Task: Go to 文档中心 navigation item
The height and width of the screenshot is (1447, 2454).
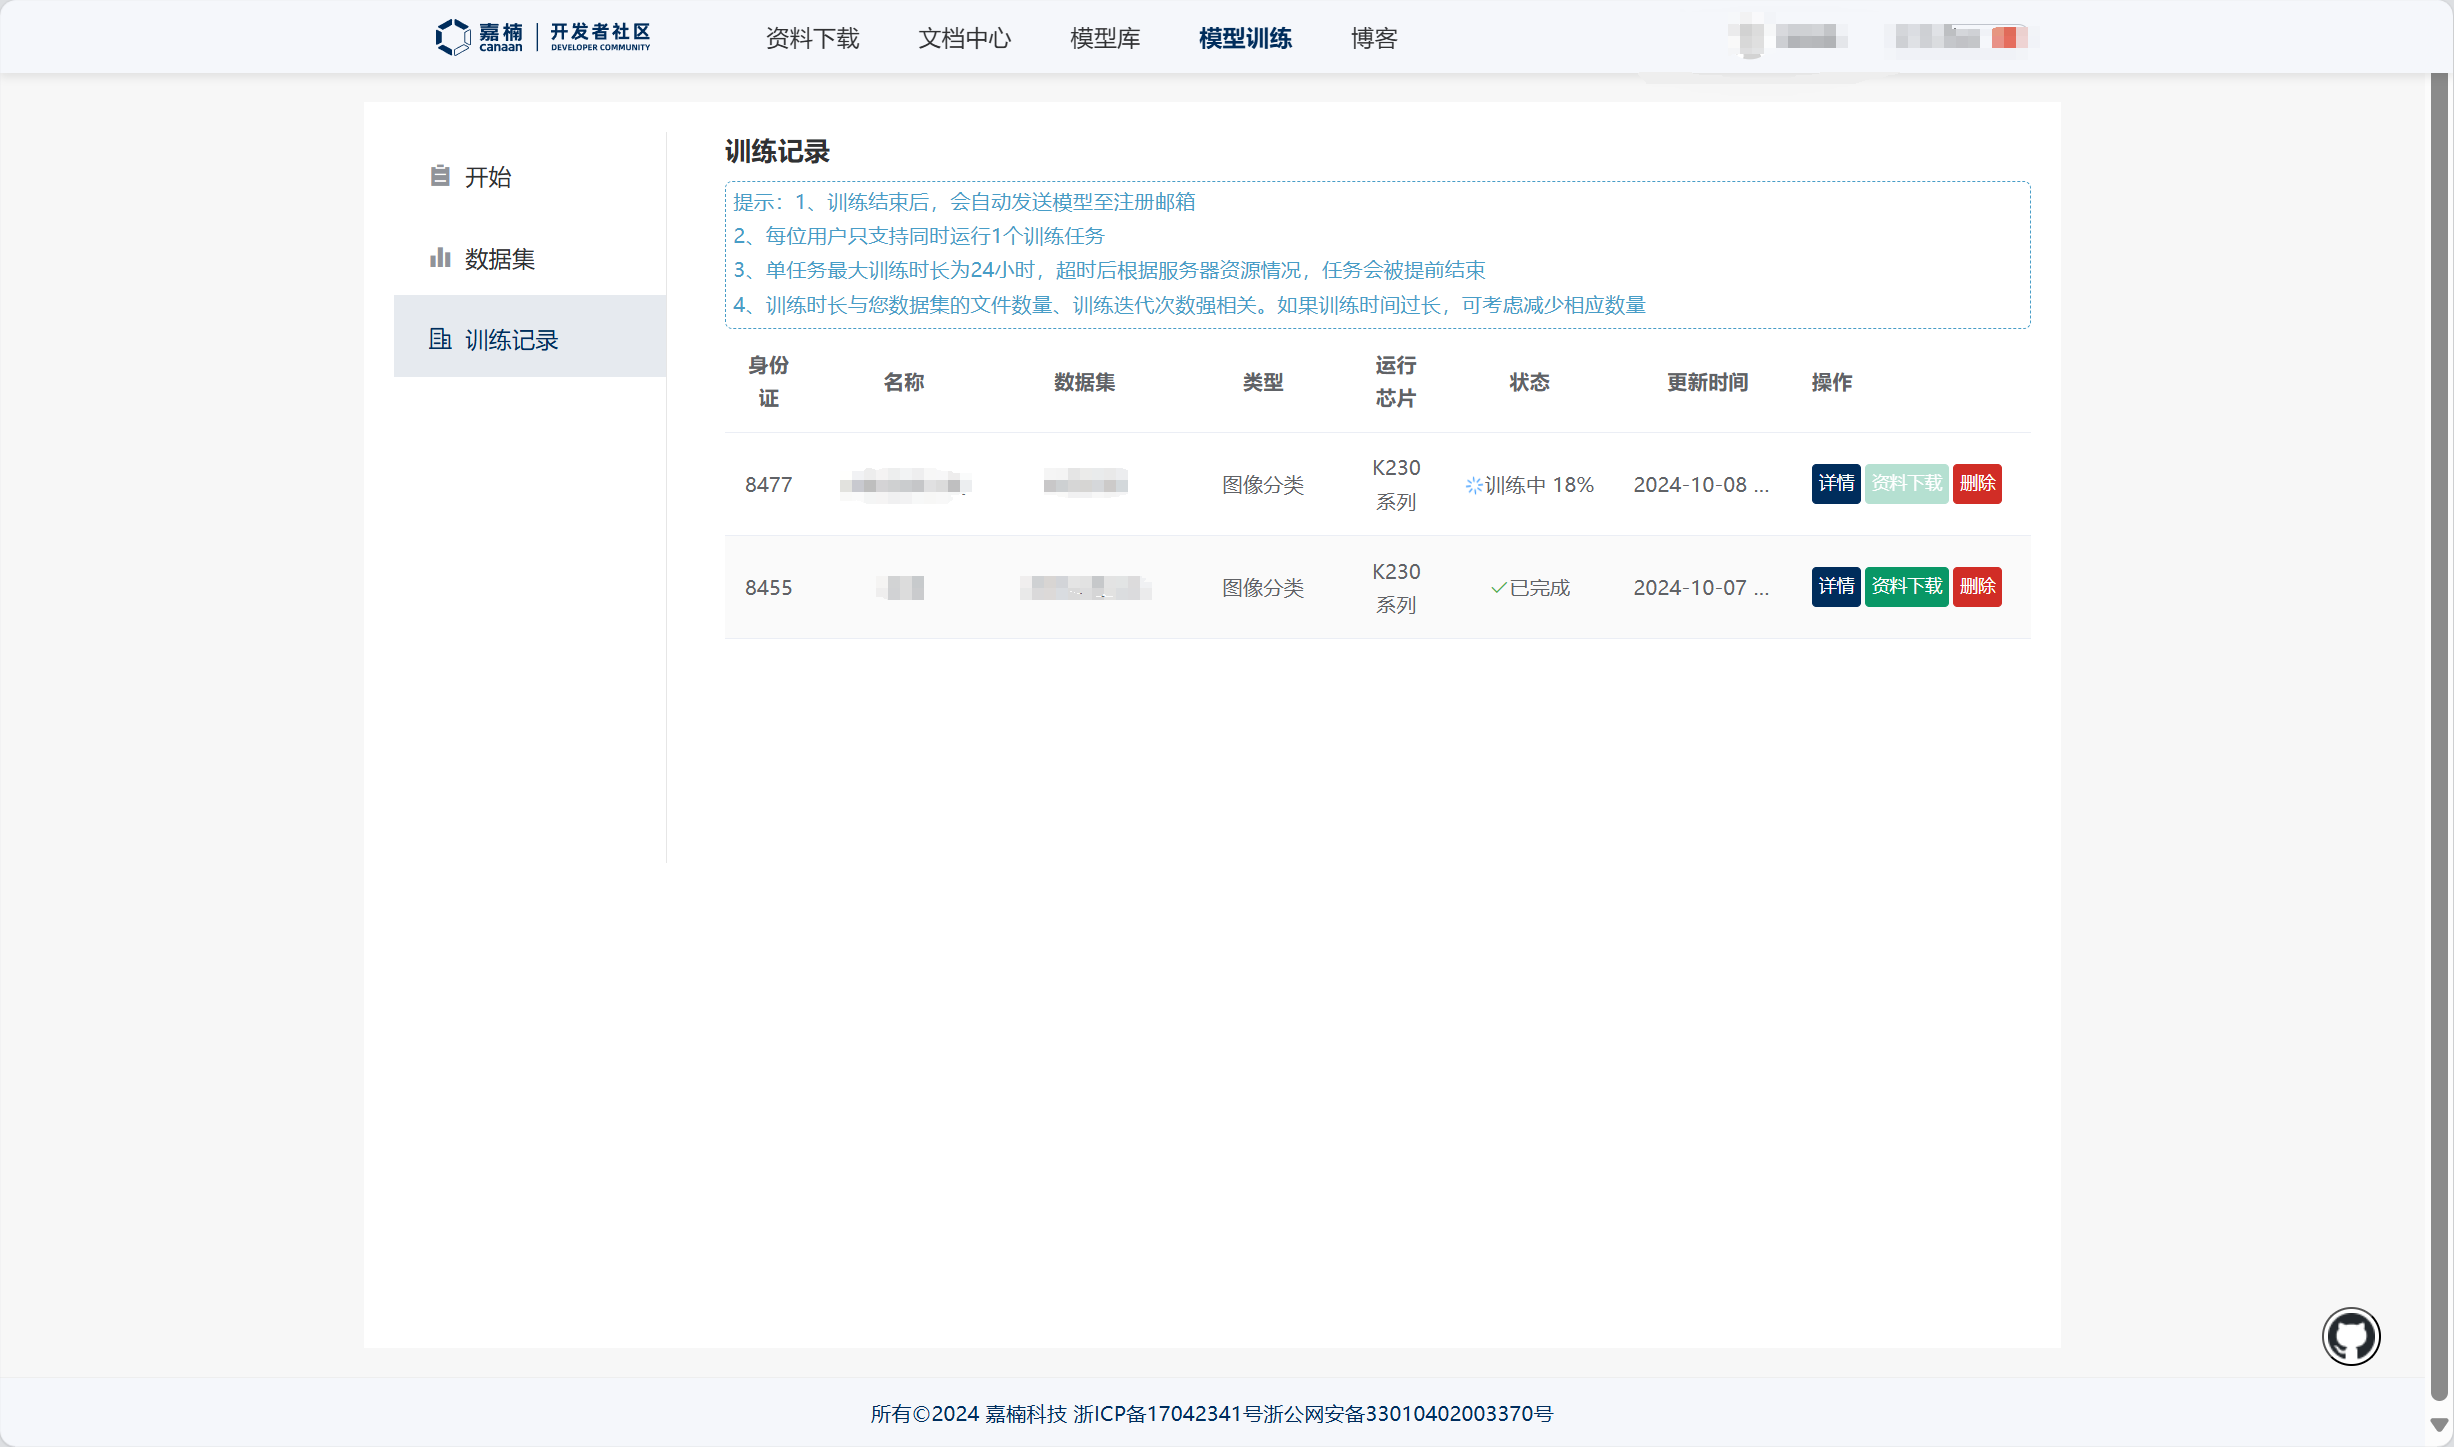Action: [964, 38]
